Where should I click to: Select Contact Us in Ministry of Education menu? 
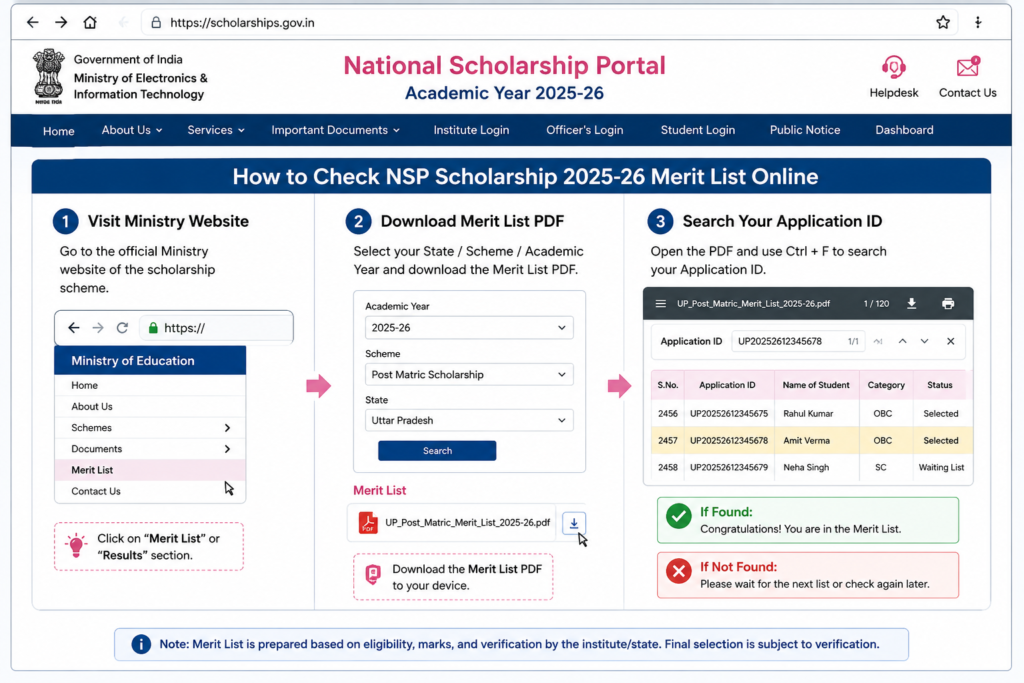coord(150,491)
